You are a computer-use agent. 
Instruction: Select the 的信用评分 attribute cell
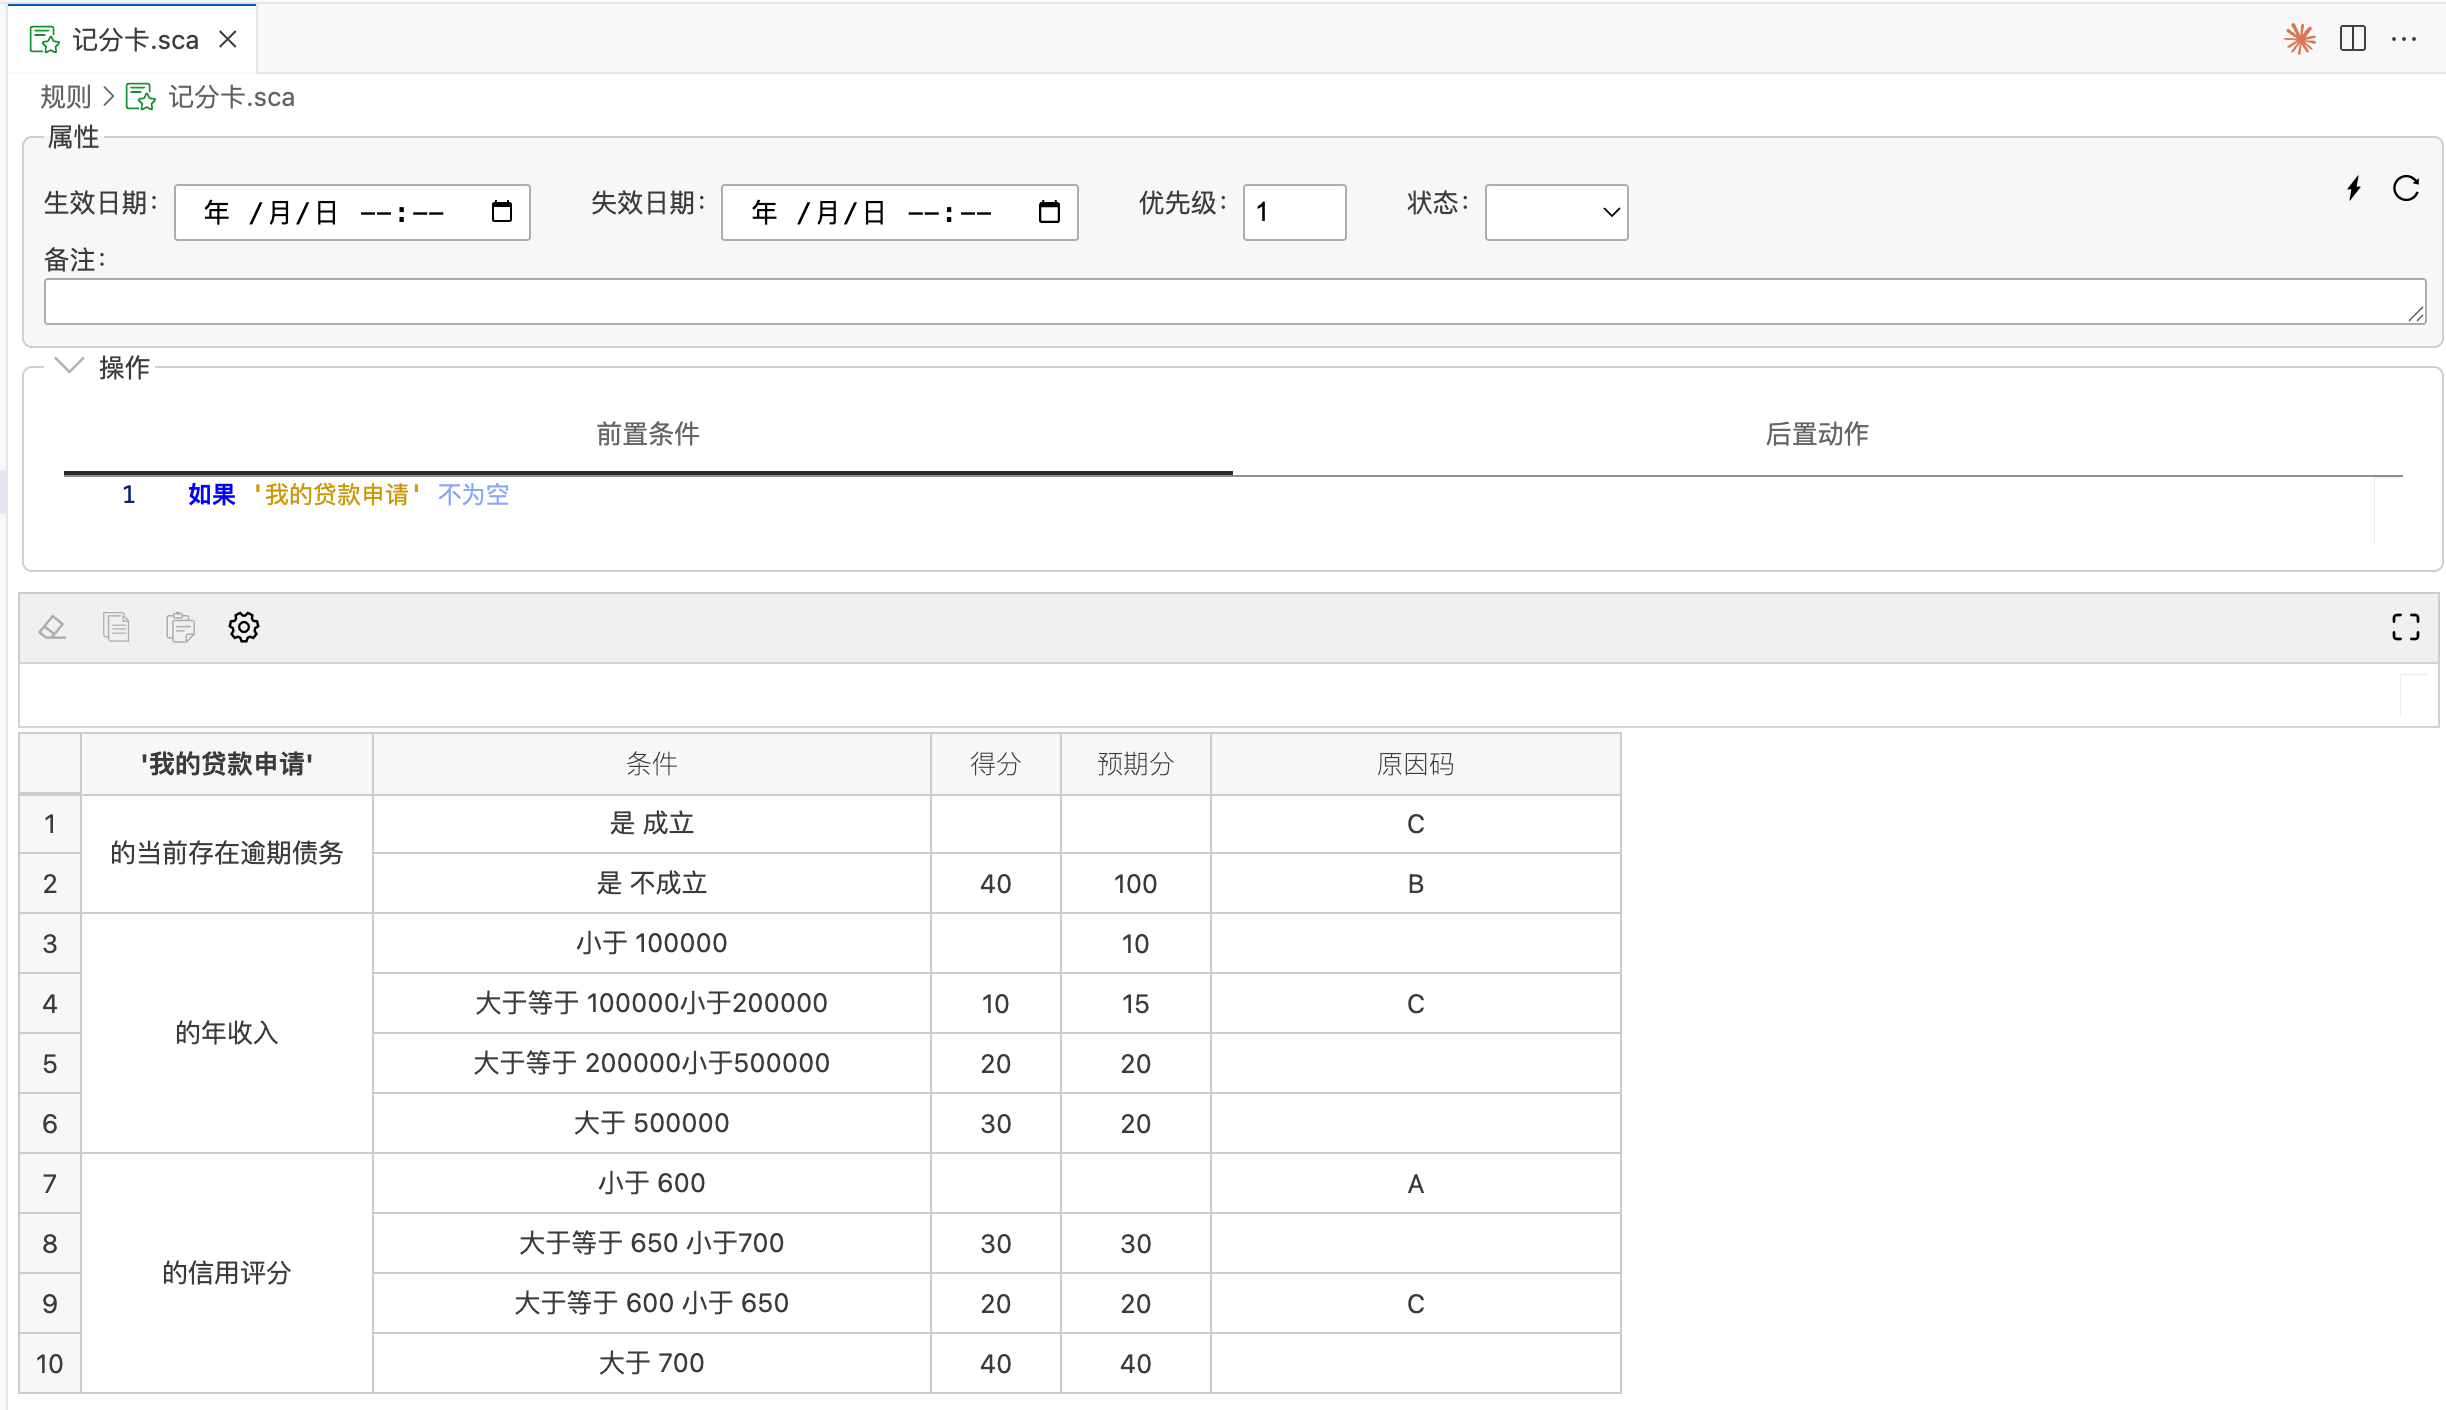pos(227,1273)
